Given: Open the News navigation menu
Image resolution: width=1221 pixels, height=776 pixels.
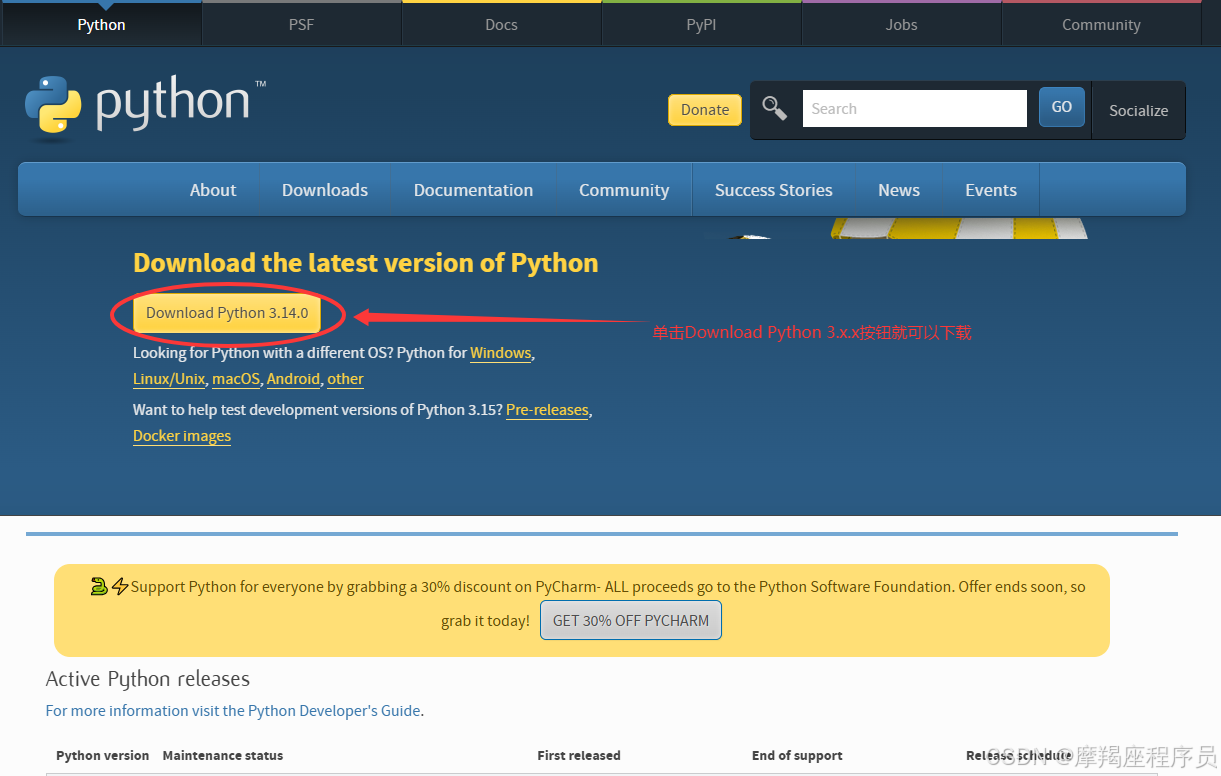Looking at the screenshot, I should point(899,190).
